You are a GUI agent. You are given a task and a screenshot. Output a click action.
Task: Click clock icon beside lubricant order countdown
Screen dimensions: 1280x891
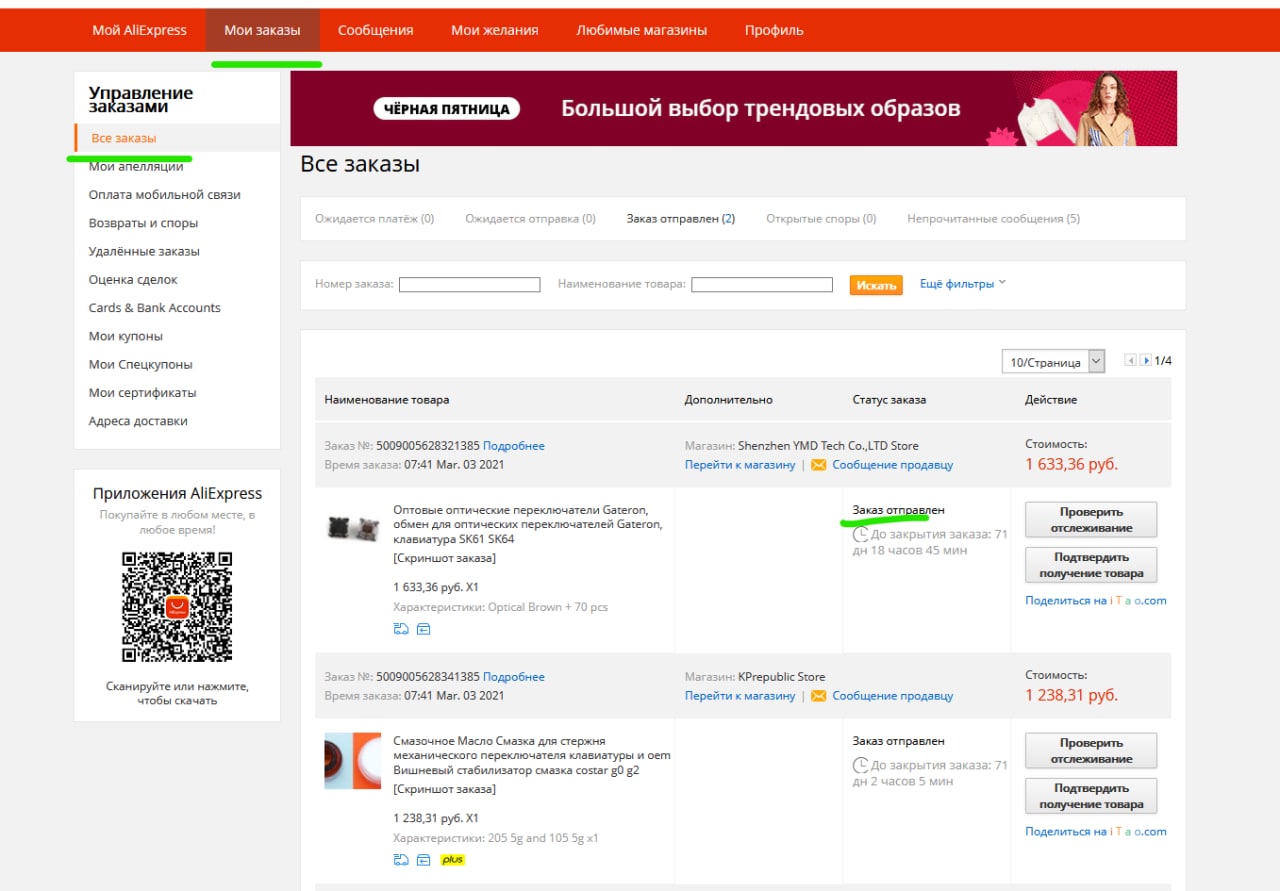click(860, 766)
